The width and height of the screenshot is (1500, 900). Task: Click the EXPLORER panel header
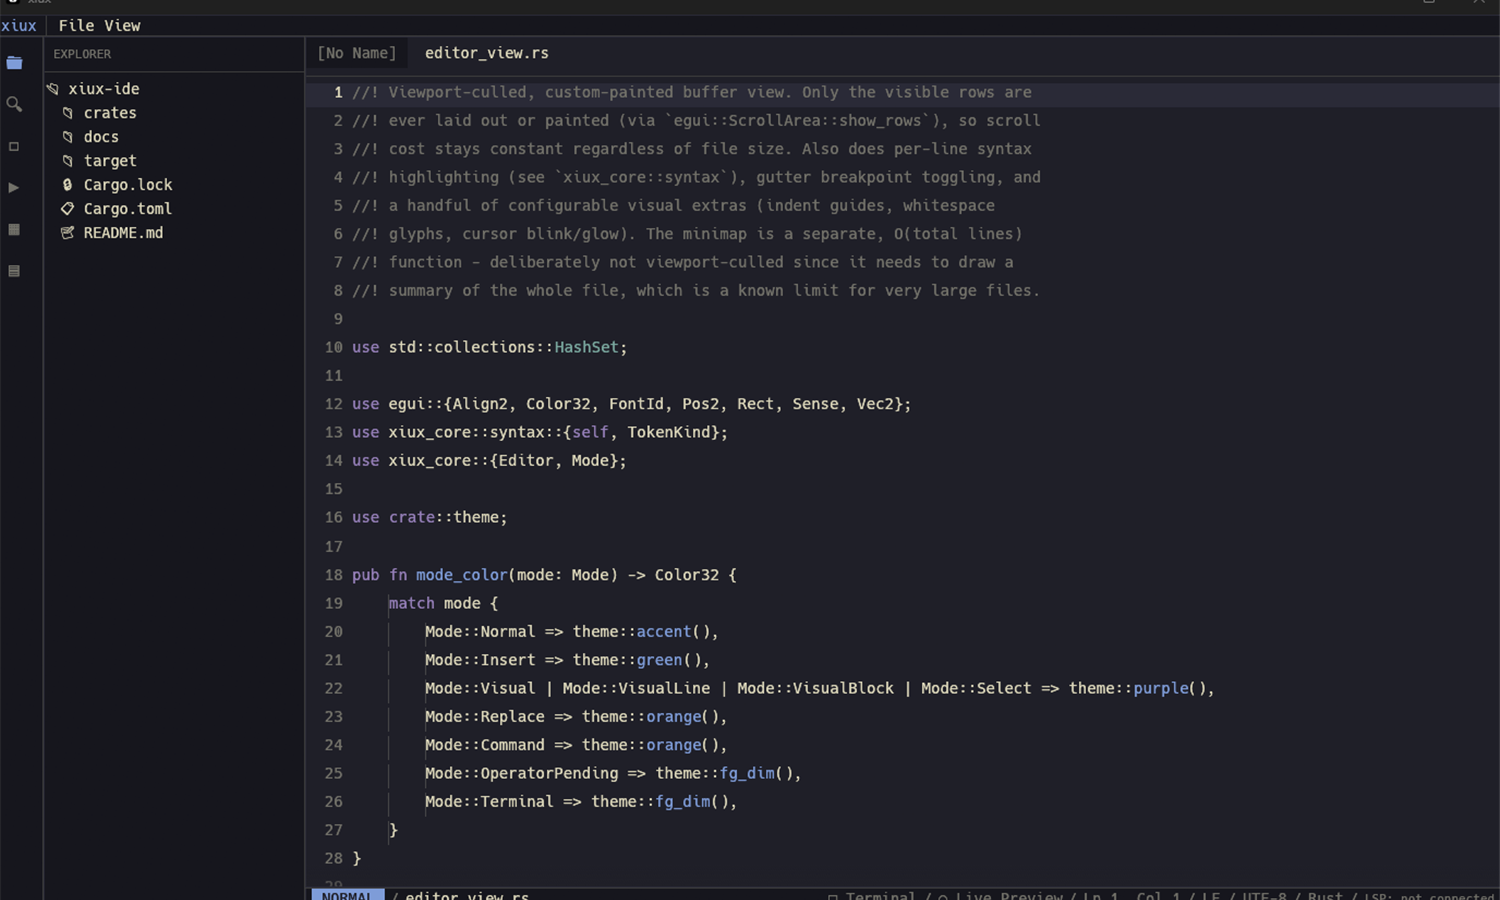pyautogui.click(x=82, y=54)
